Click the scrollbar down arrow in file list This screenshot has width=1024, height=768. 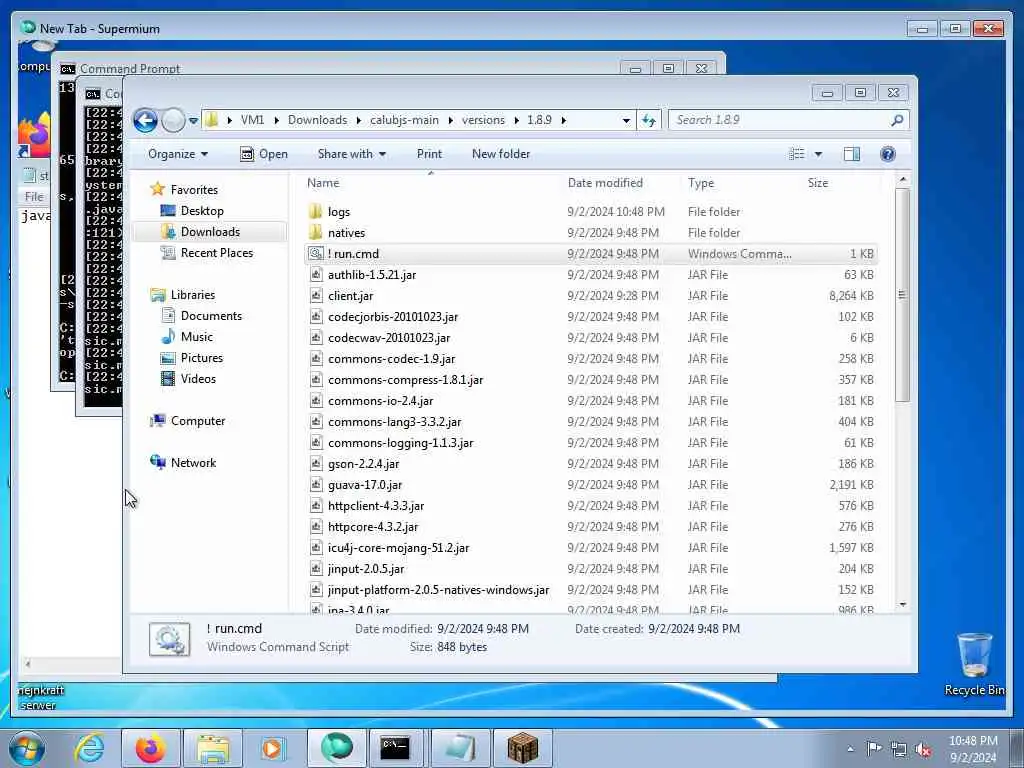(902, 605)
